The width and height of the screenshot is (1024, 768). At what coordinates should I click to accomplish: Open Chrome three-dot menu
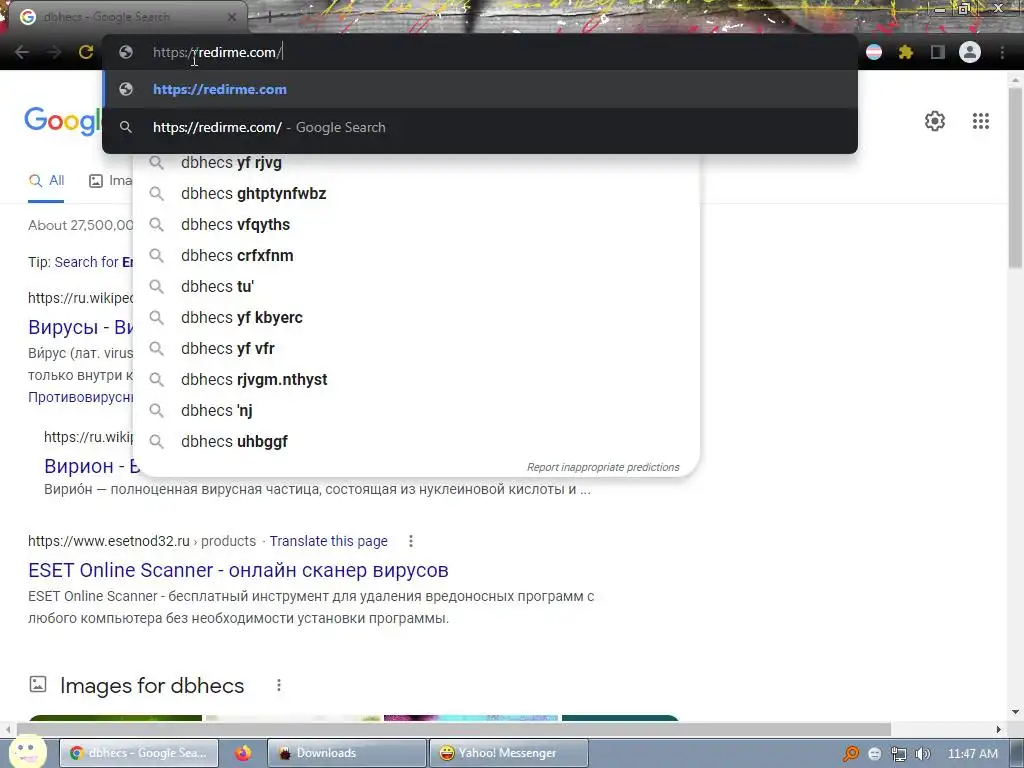click(1002, 52)
